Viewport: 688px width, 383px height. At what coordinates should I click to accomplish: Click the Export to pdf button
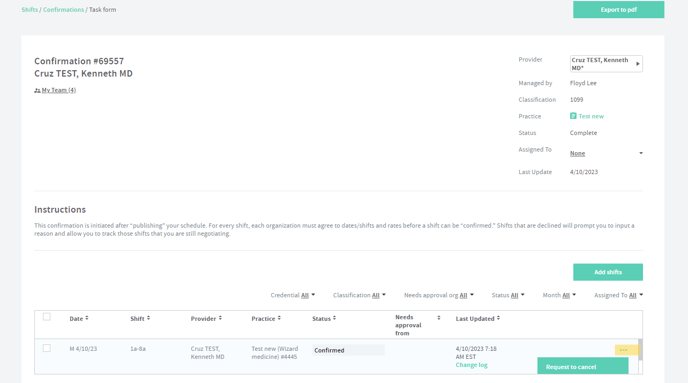coord(618,10)
